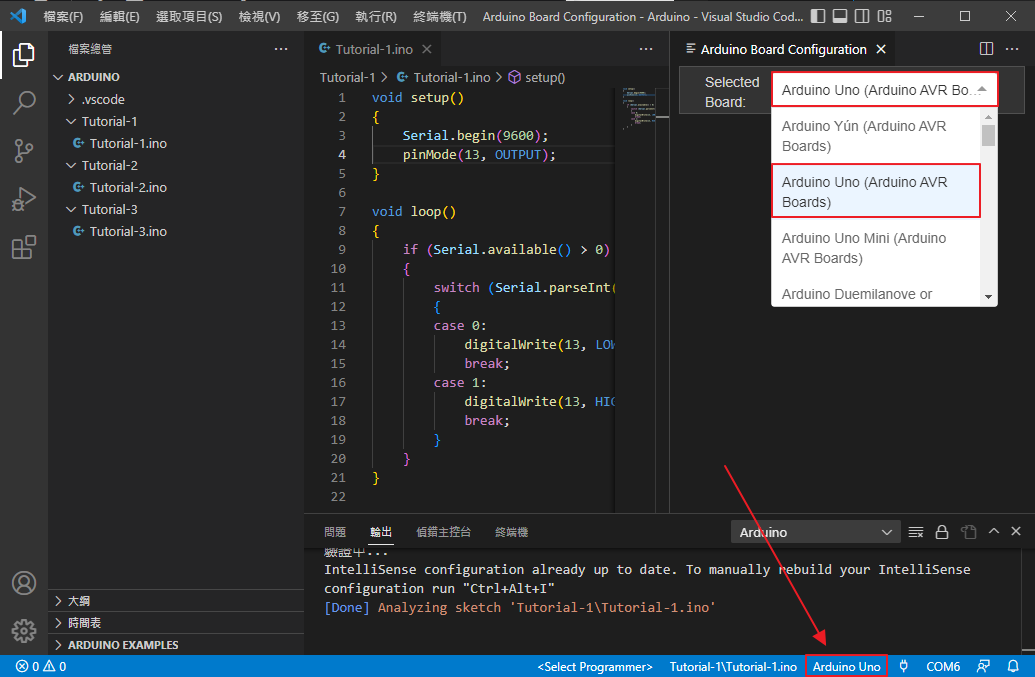Click <Select Programmer> in status bar

click(595, 666)
